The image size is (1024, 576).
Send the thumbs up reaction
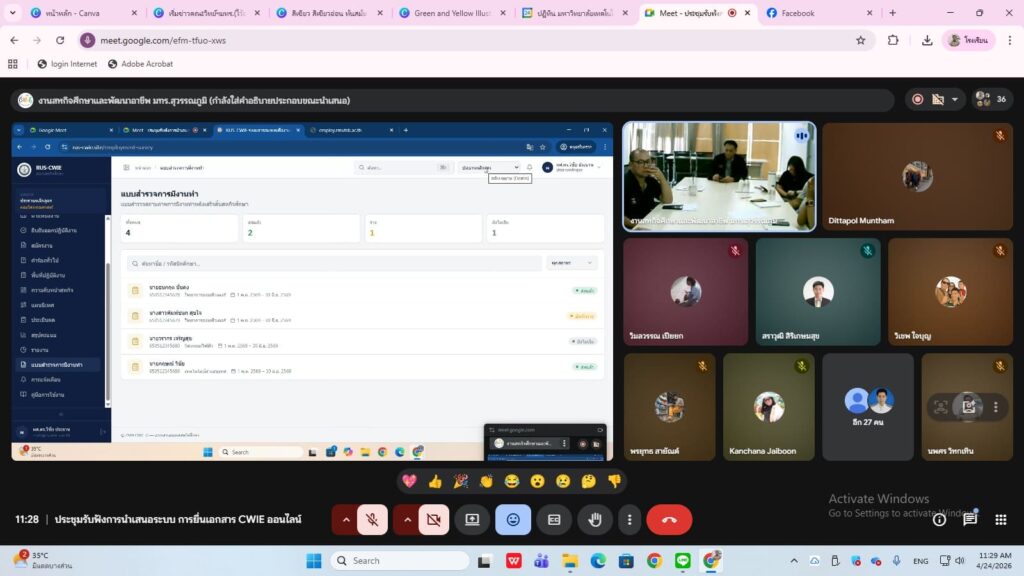tap(435, 481)
